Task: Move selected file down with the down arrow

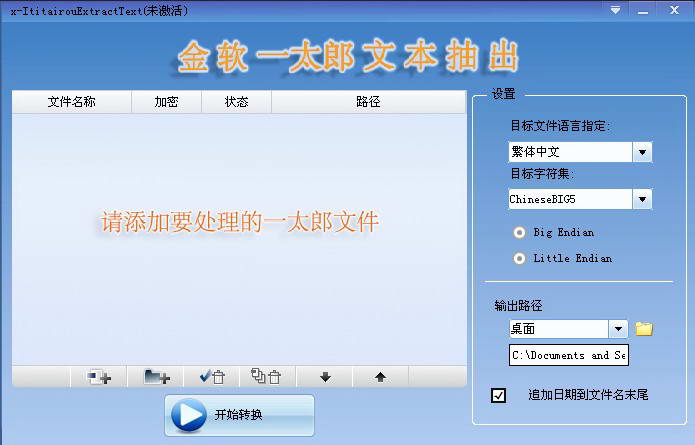Action: click(x=325, y=377)
